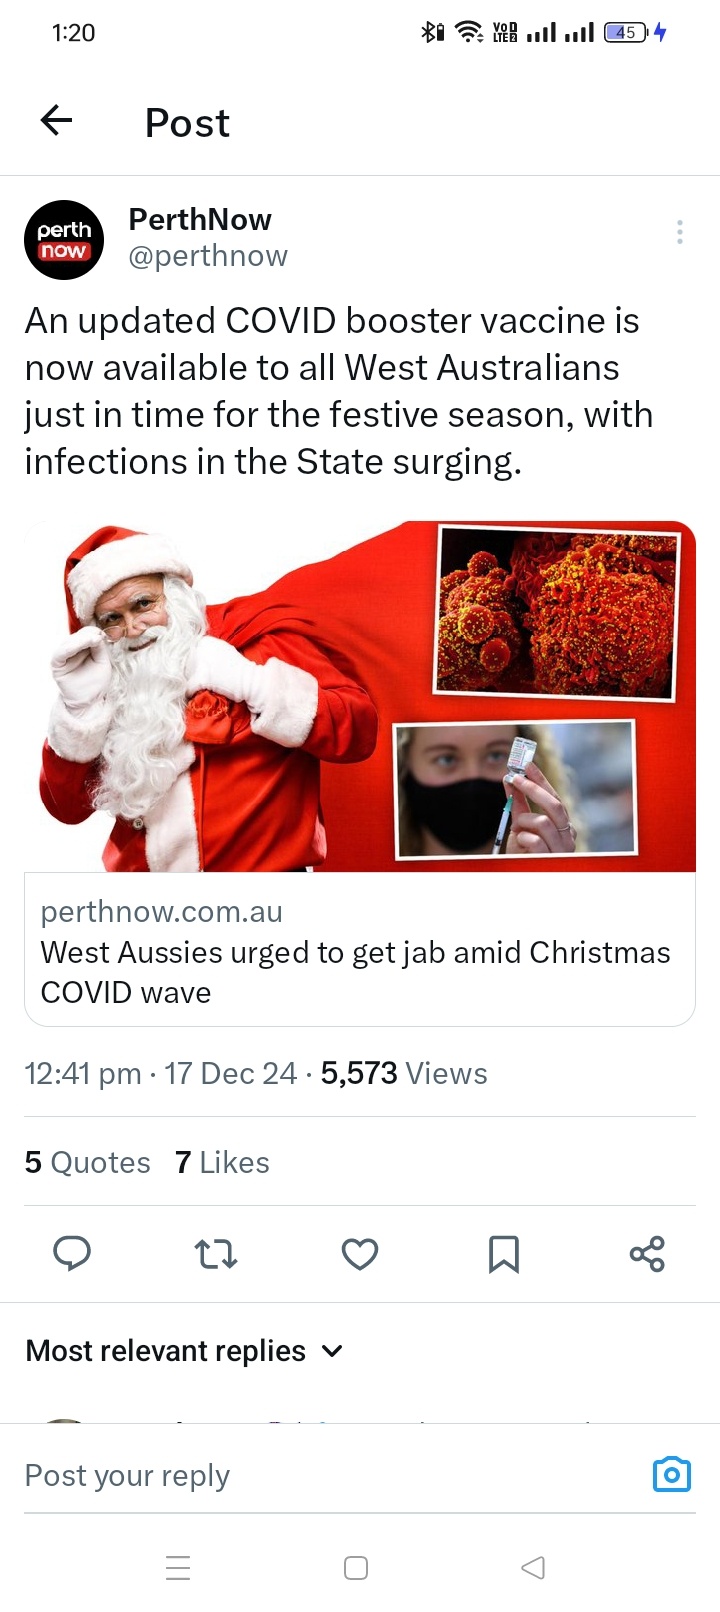Tap Android back triangle button
Image resolution: width=720 pixels, height=1612 pixels.
[x=533, y=1567]
